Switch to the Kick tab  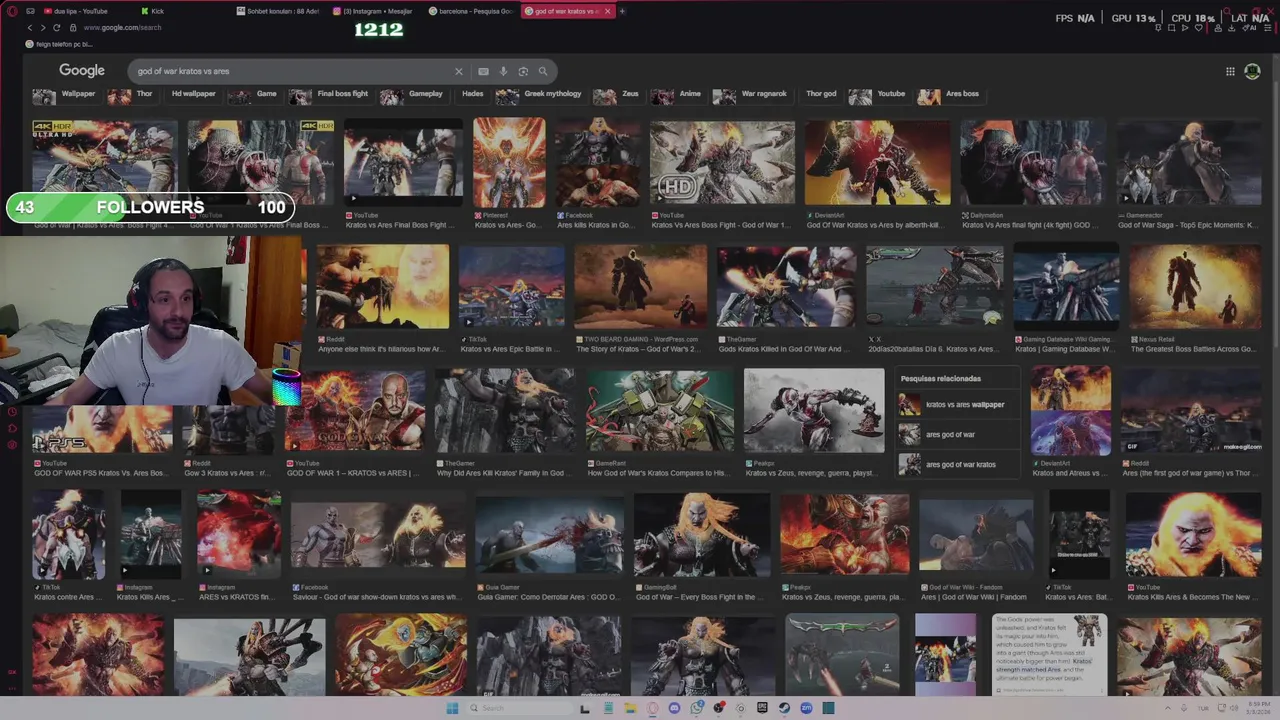pyautogui.click(x=158, y=11)
